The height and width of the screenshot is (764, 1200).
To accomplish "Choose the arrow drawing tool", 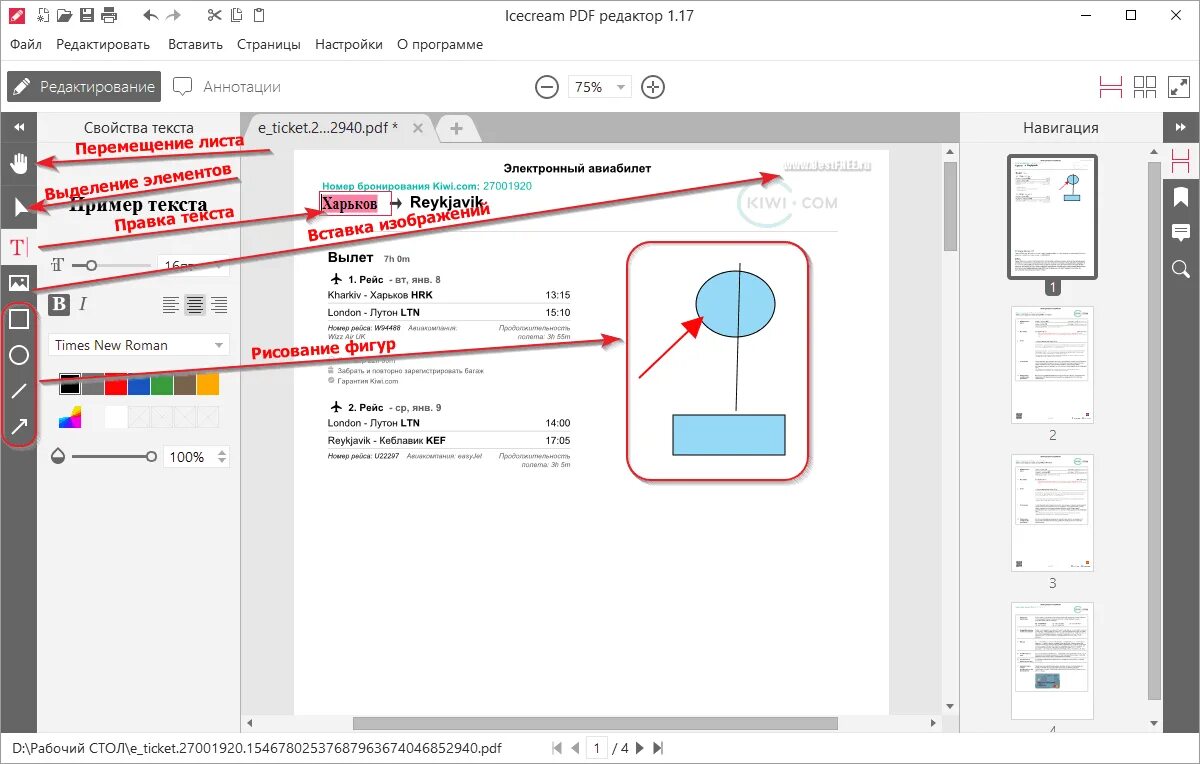I will coord(18,427).
